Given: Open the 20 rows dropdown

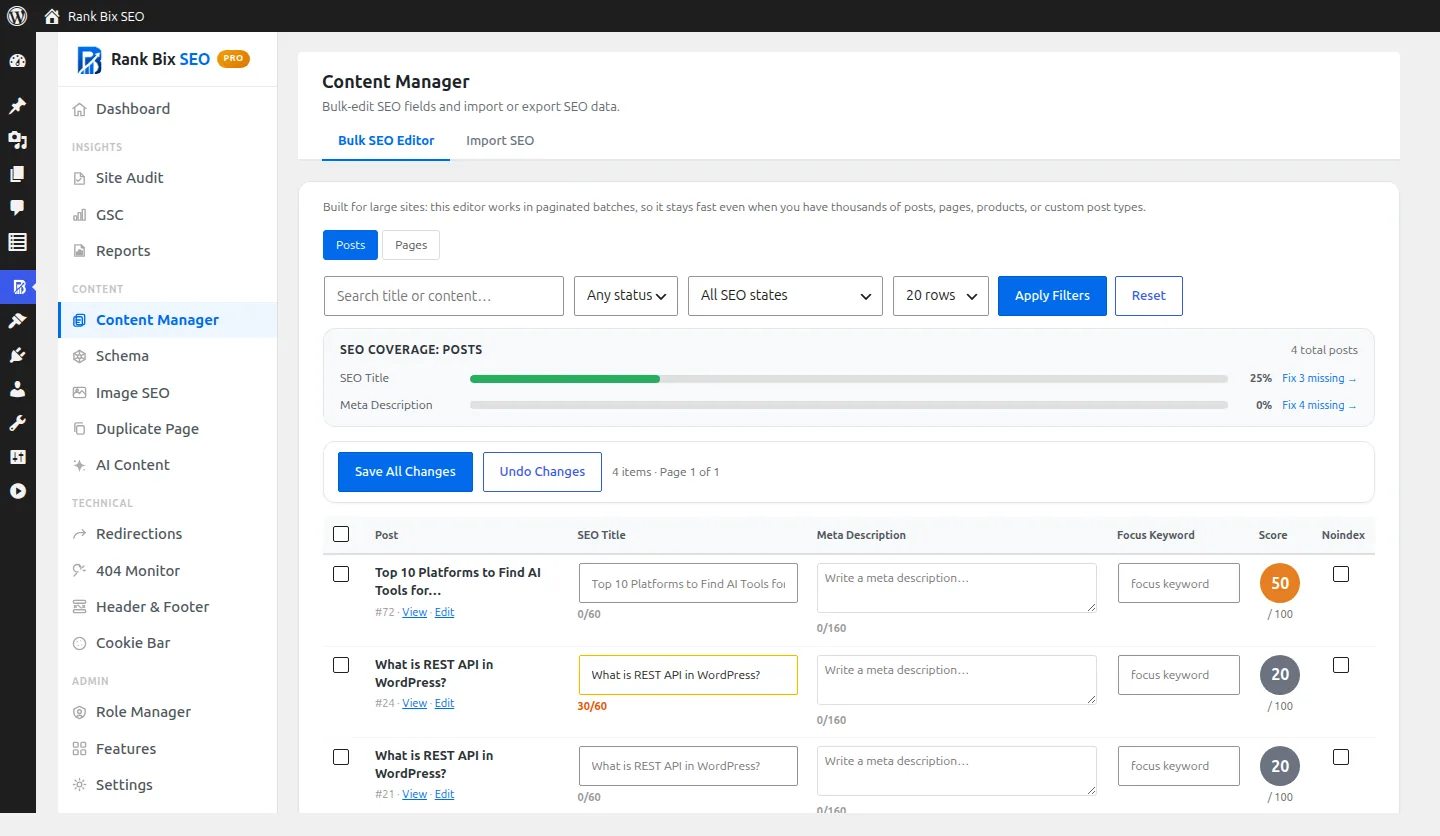Looking at the screenshot, I should click(x=941, y=296).
